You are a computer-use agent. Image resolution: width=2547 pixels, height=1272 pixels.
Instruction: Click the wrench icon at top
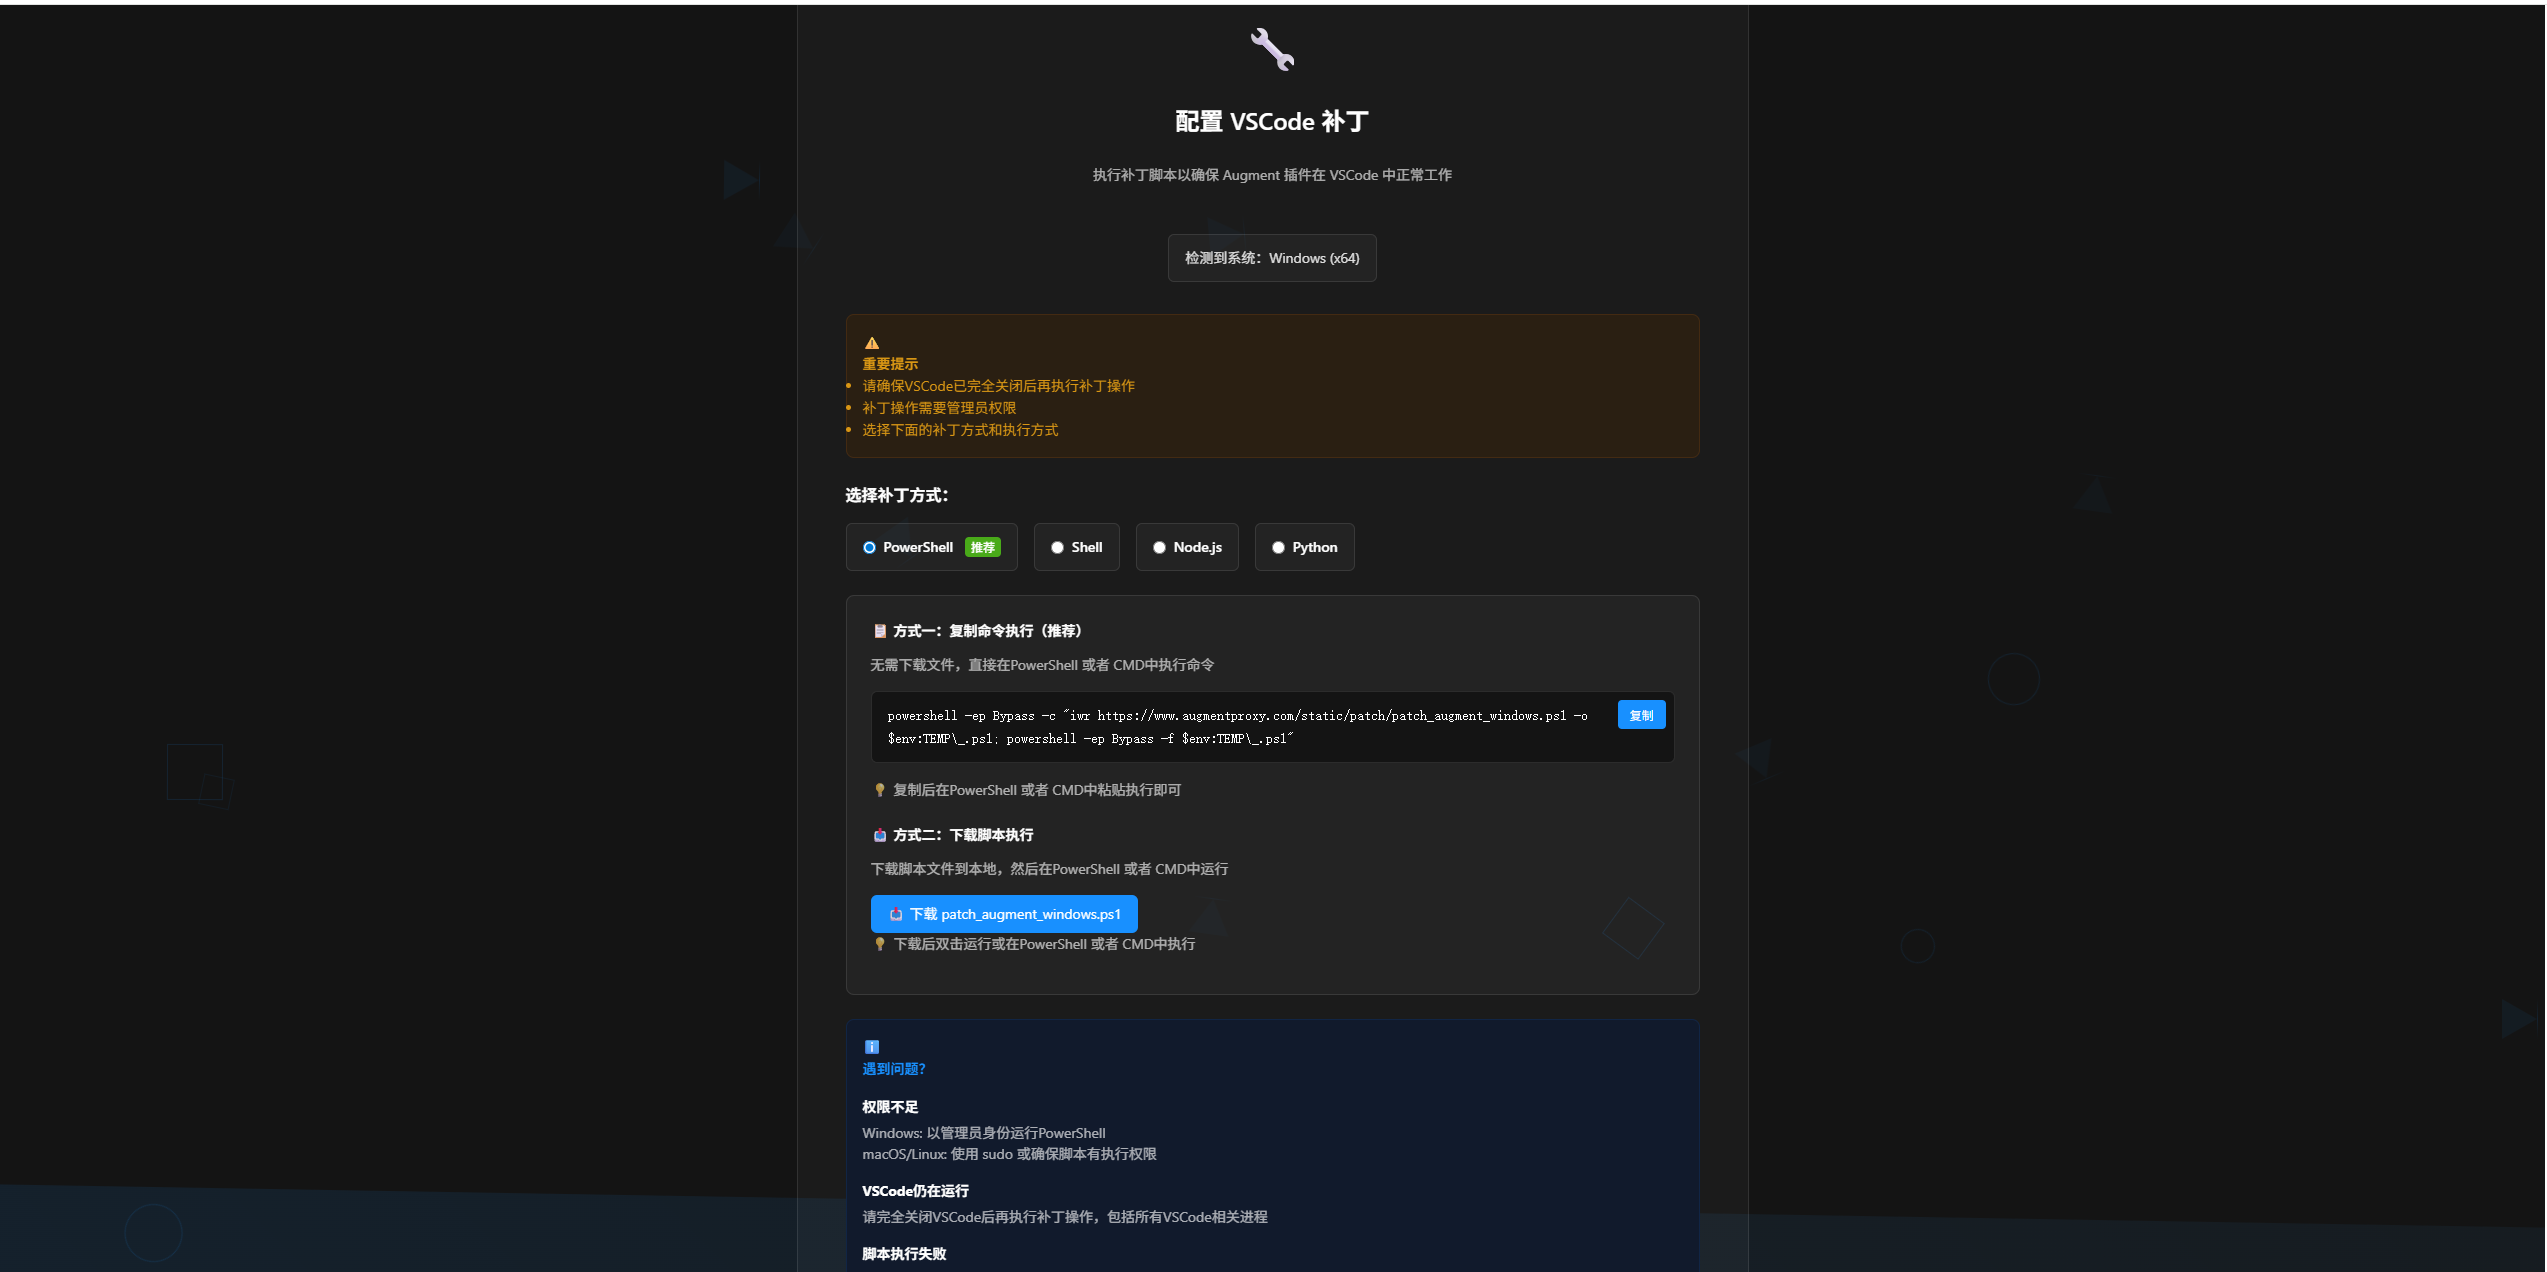tap(1272, 49)
